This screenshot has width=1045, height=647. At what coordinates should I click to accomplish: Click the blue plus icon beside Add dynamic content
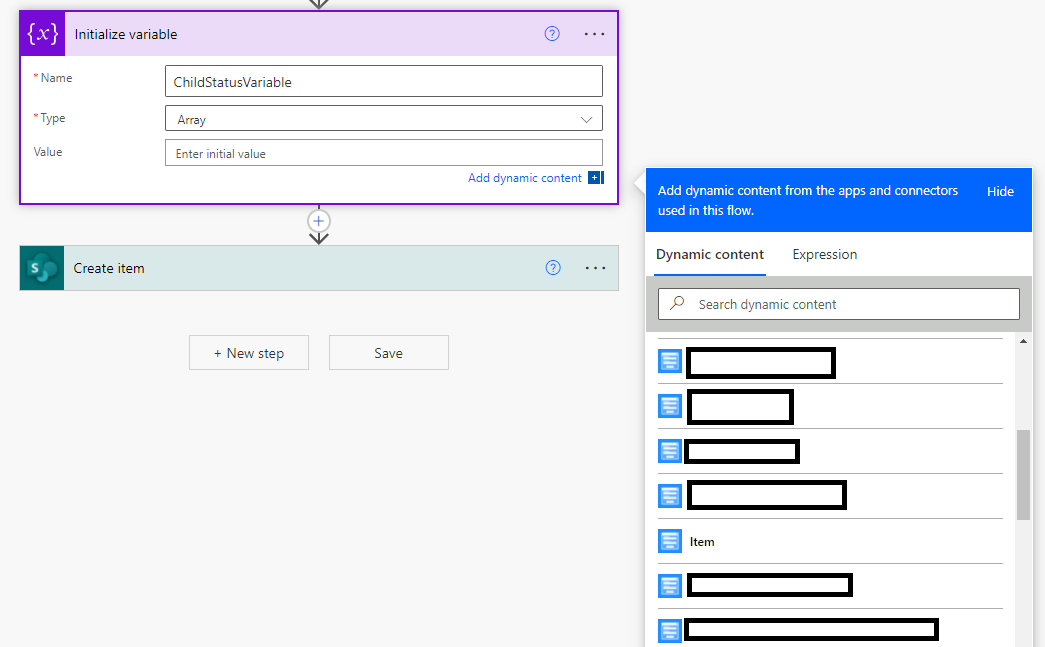click(595, 178)
